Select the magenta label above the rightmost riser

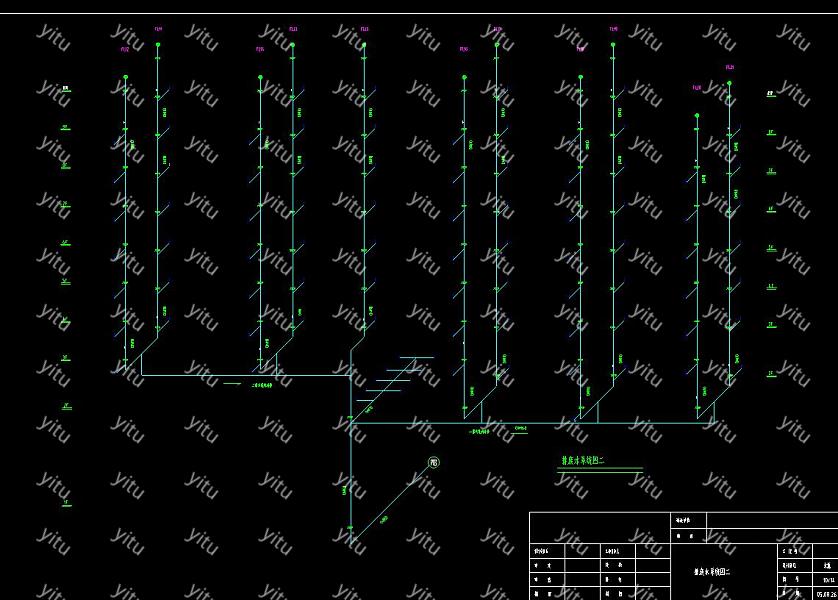click(730, 67)
